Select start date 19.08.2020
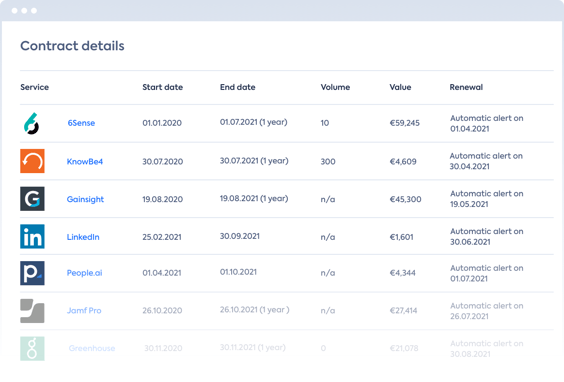 (x=163, y=199)
